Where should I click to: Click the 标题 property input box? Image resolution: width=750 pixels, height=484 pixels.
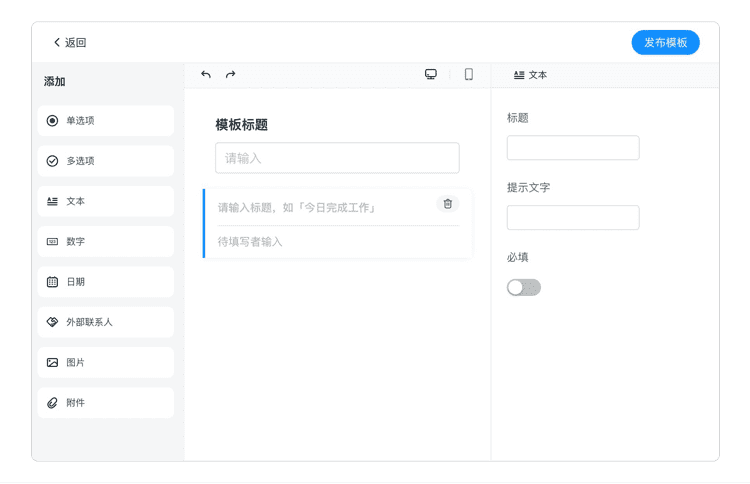(x=573, y=148)
